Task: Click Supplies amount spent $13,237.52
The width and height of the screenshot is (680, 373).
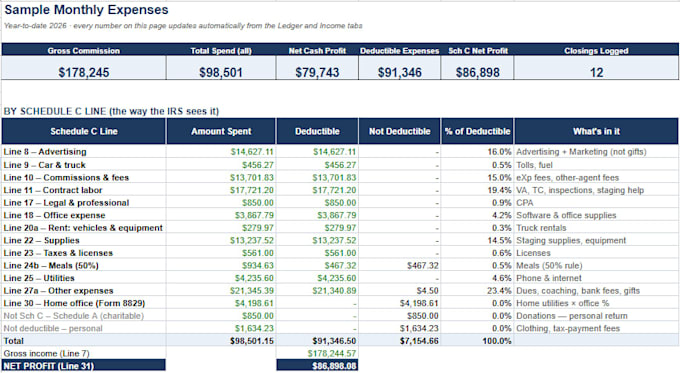Action: pos(252,240)
